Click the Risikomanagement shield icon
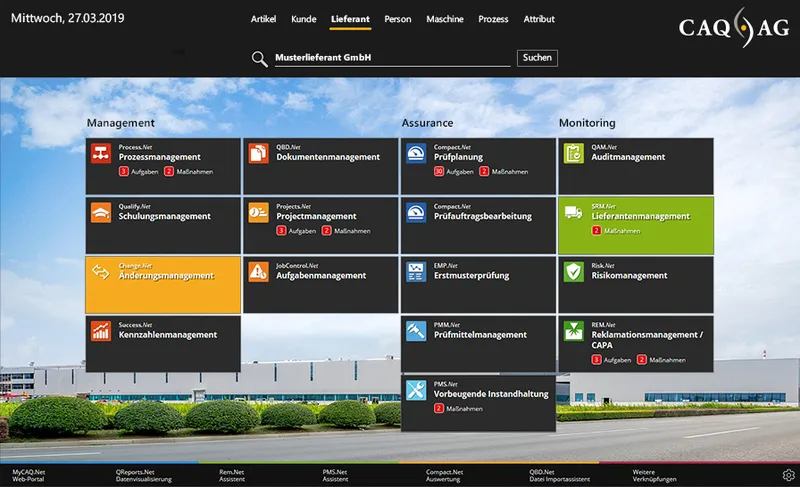Image resolution: width=800 pixels, height=487 pixels. (x=574, y=272)
